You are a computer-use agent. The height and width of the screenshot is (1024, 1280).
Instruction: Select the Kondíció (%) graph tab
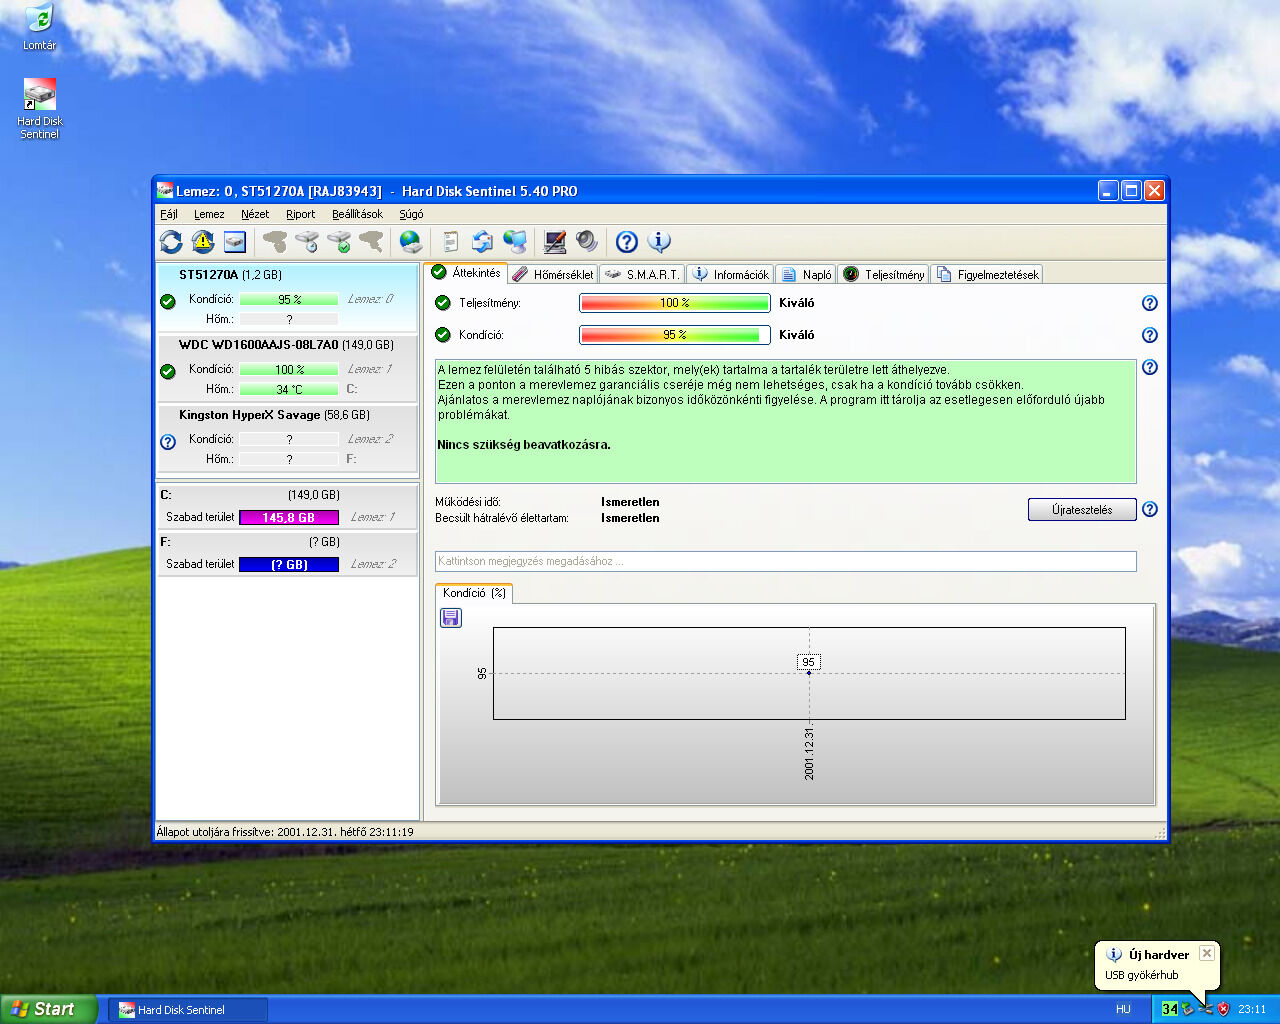[474, 593]
